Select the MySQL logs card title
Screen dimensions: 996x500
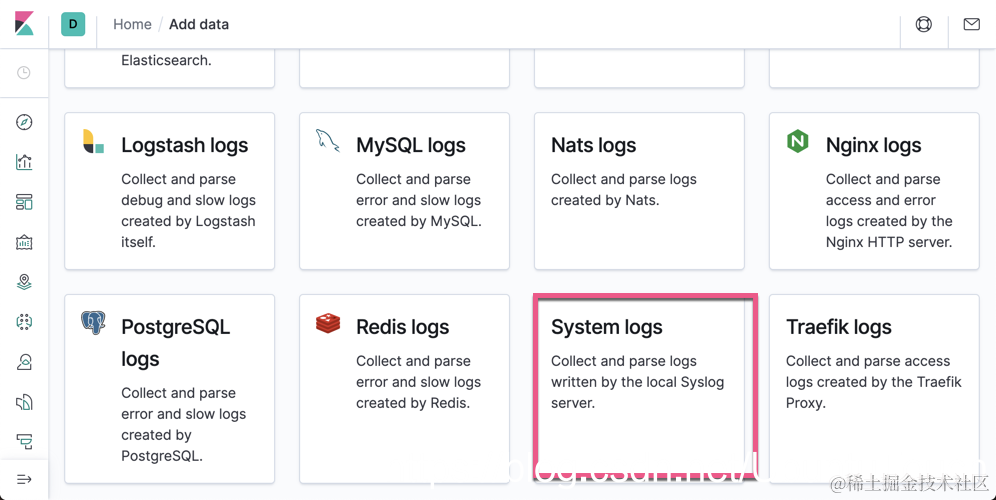click(411, 145)
